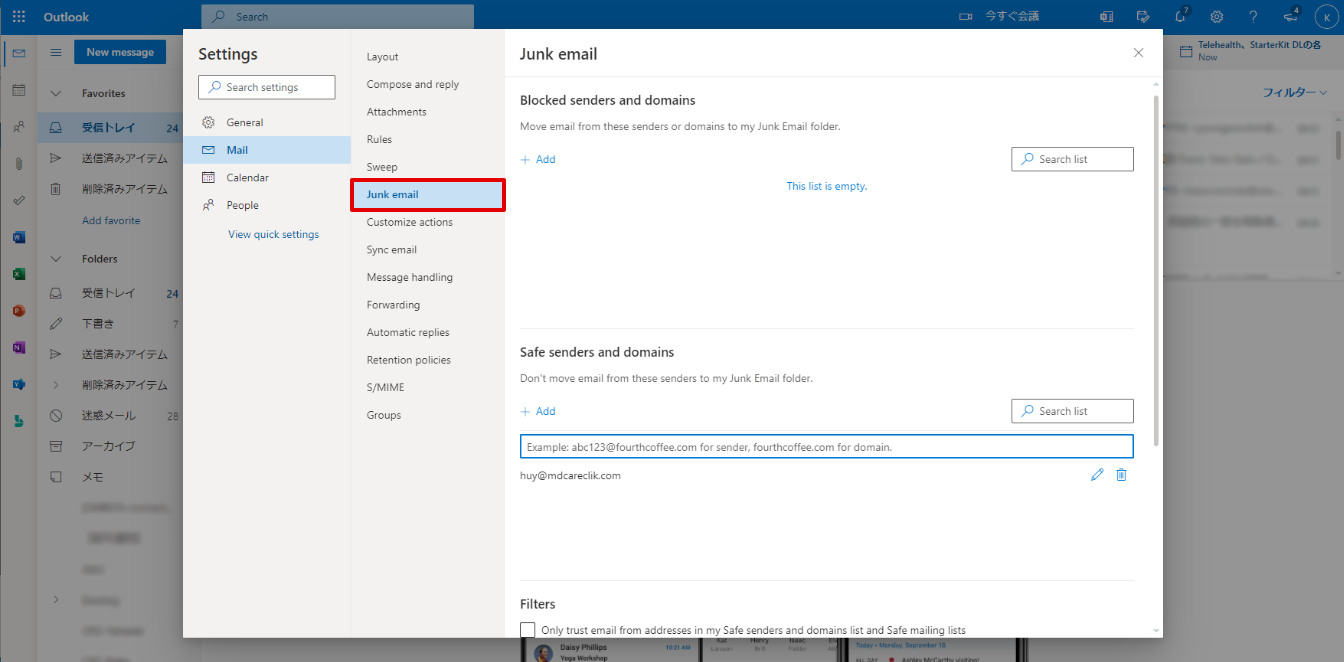
Task: Open the Junk email settings
Action: pyautogui.click(x=428, y=194)
